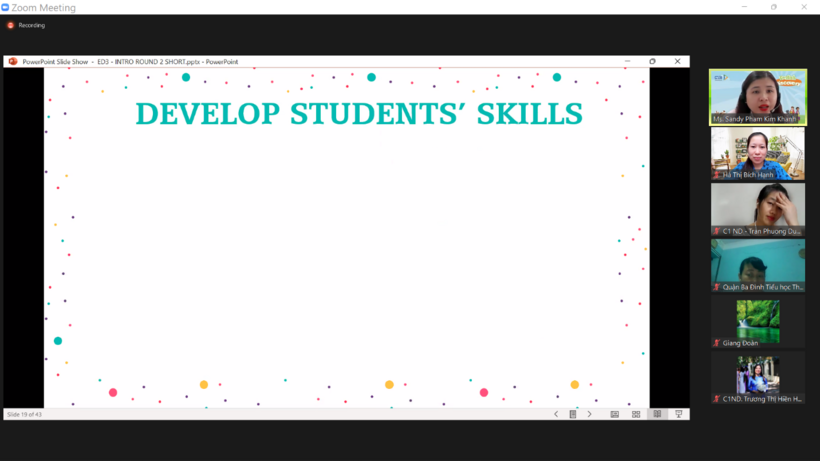Select Ha Thi Bich Hanh's video tile
The image size is (820, 461).
757,153
